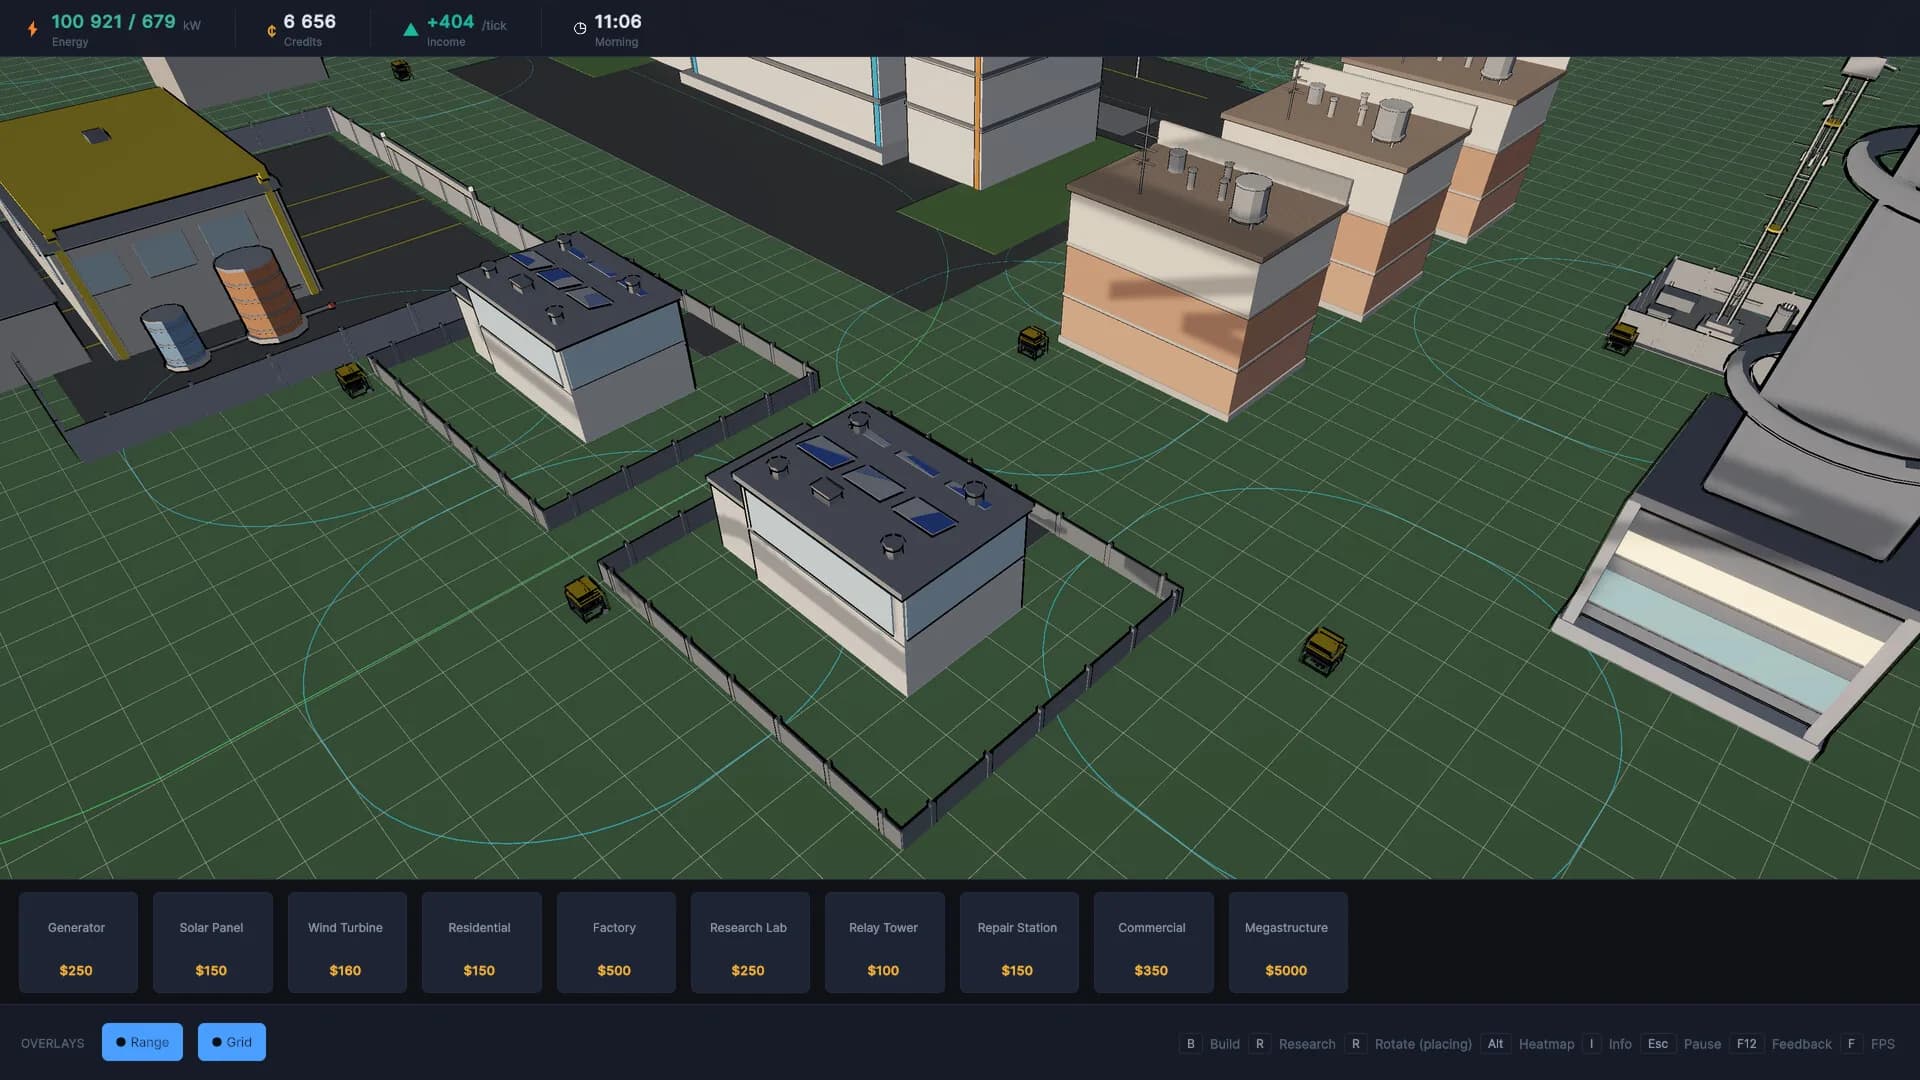Click the B key Build shortcut
This screenshot has height=1080, width=1920.
point(1210,1044)
